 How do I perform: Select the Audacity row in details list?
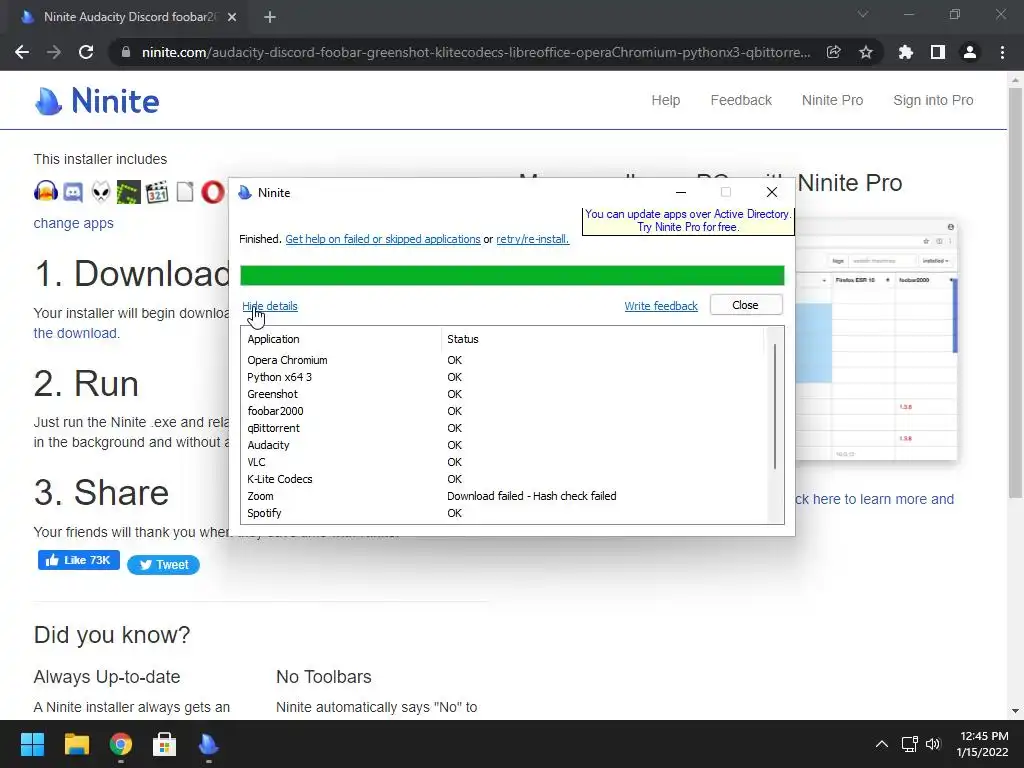click(x=503, y=445)
